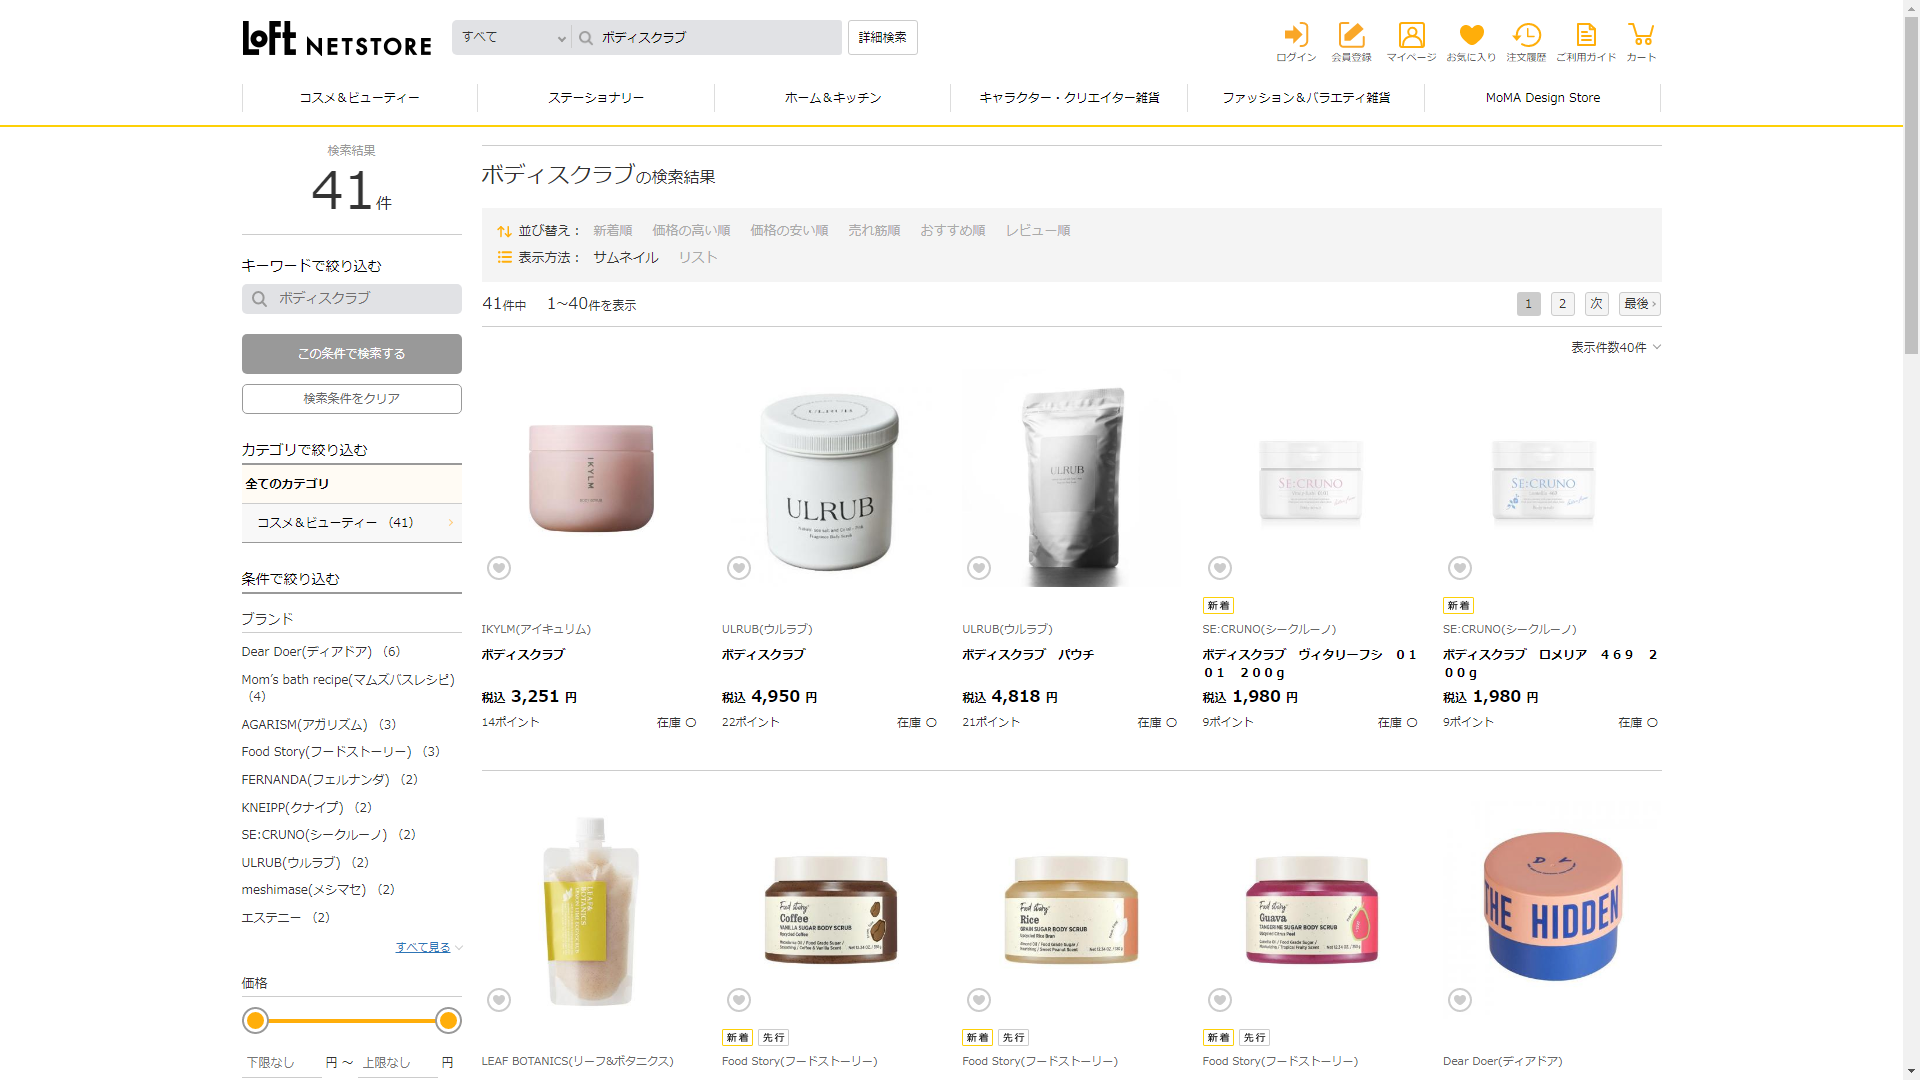Viewport: 1920px width, 1080px height.
Task: Click the この条件で検索する button
Action: [x=352, y=354]
